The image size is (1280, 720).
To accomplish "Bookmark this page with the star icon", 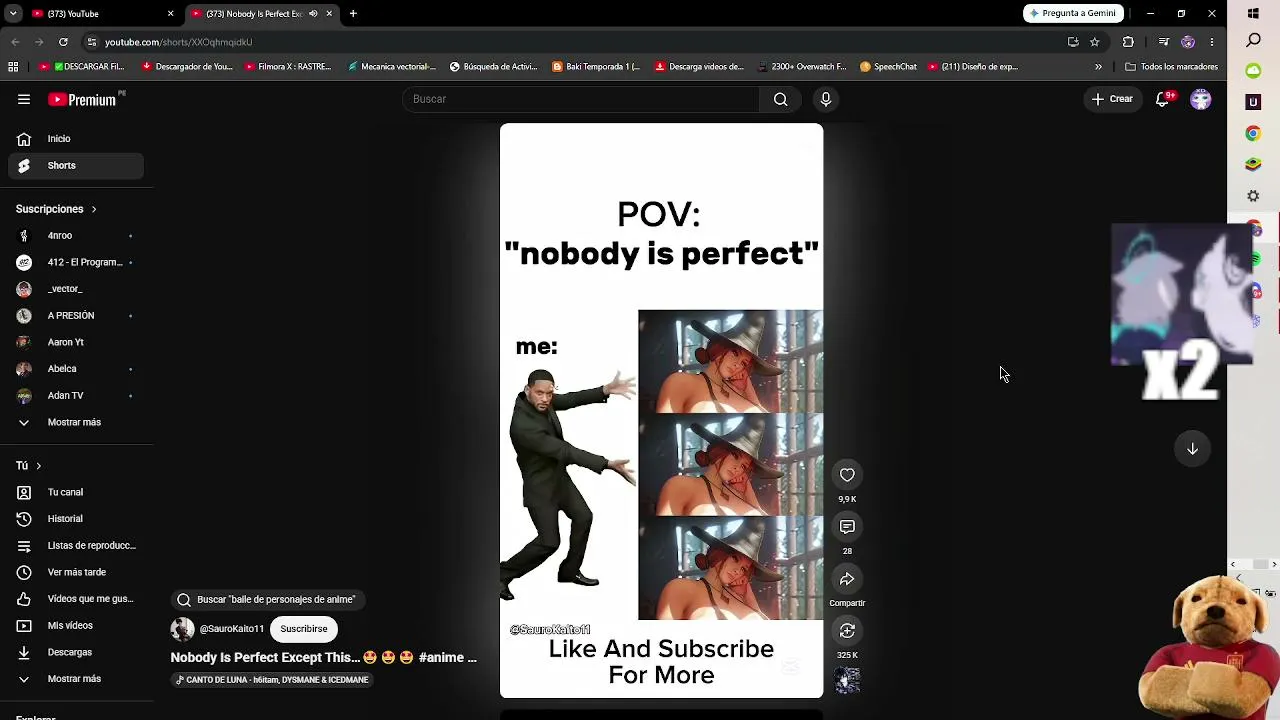I will click(1095, 42).
